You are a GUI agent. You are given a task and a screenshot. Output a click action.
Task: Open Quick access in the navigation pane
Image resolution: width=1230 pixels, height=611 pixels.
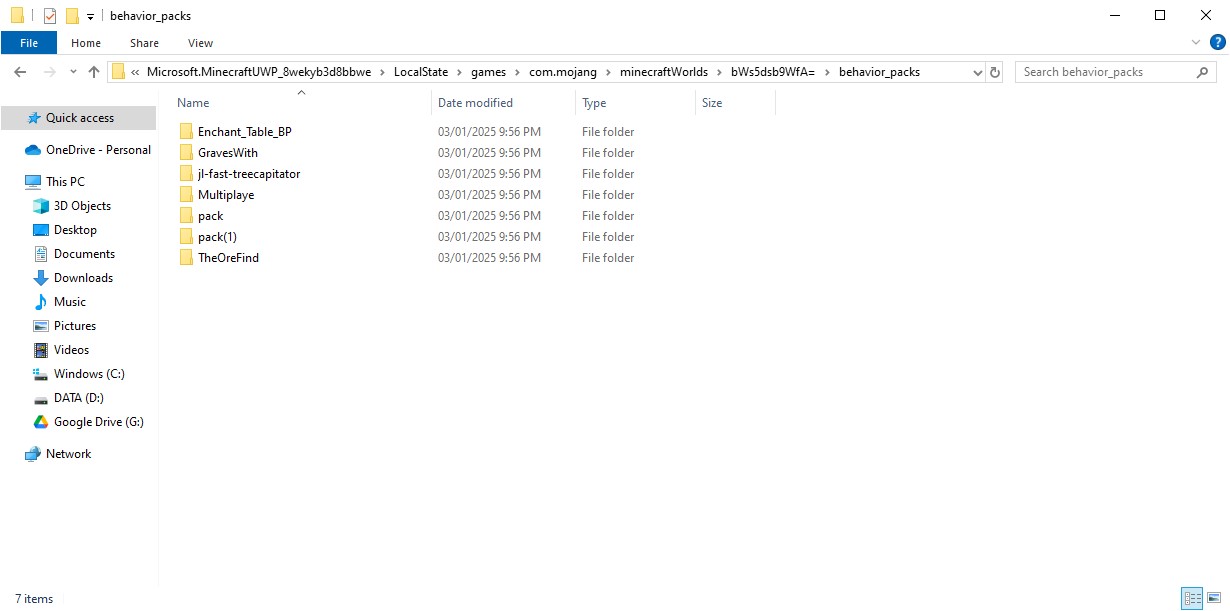coord(79,118)
